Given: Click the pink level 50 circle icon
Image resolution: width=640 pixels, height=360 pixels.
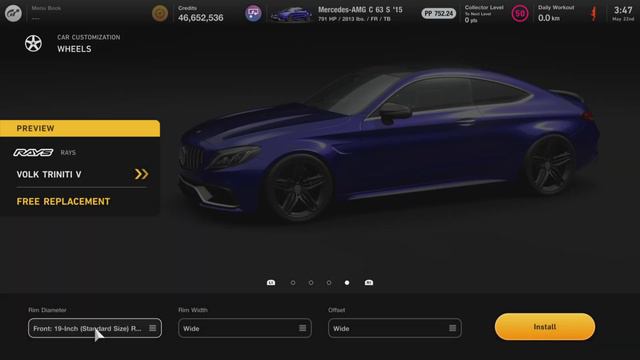Looking at the screenshot, I should [x=520, y=14].
